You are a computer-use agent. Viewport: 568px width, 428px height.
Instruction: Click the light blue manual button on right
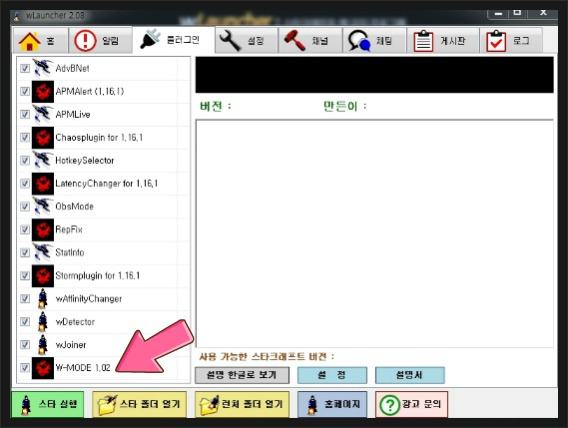point(410,375)
